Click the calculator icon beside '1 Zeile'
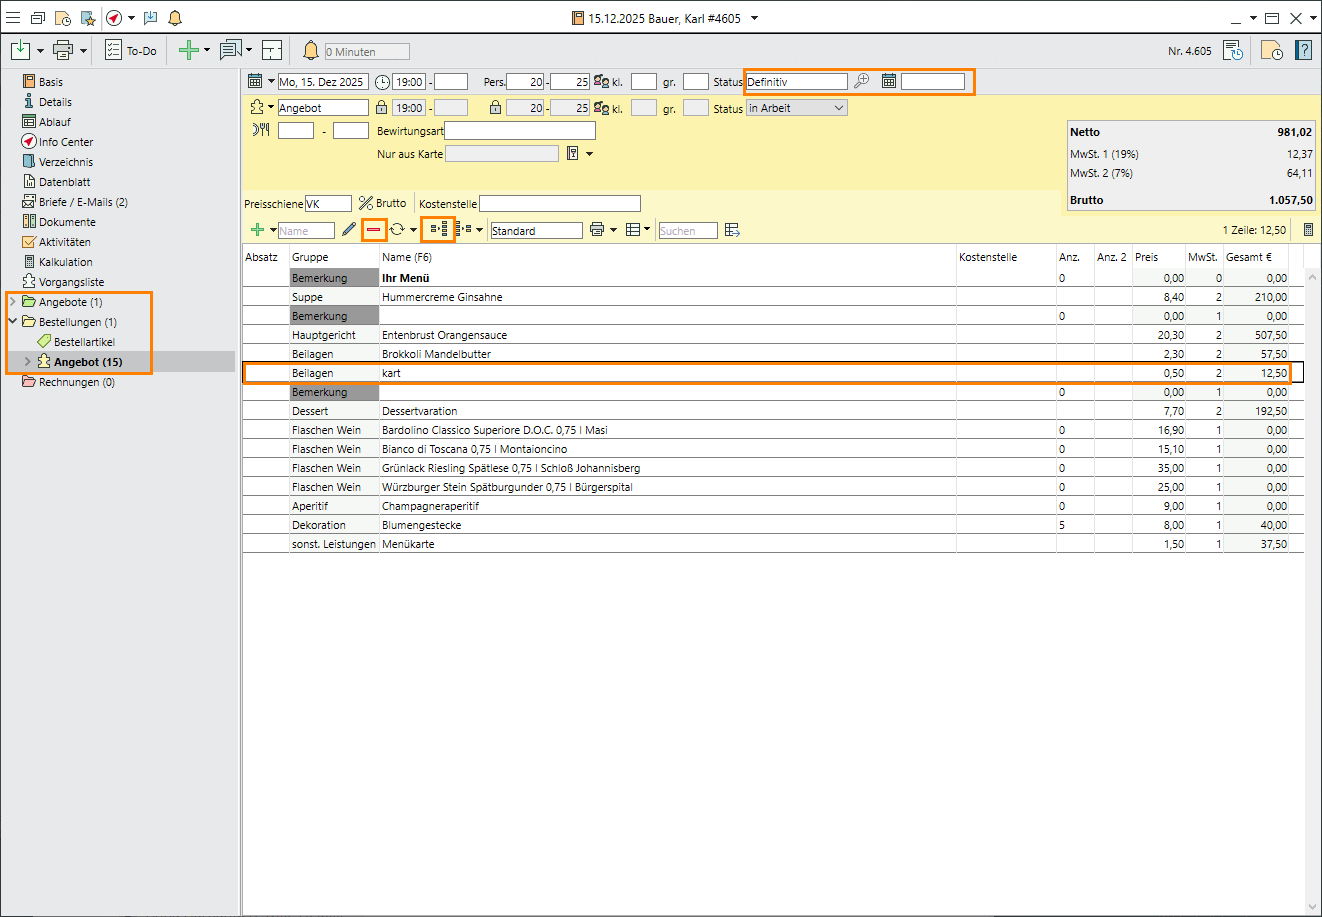This screenshot has width=1322, height=917. tap(1308, 230)
